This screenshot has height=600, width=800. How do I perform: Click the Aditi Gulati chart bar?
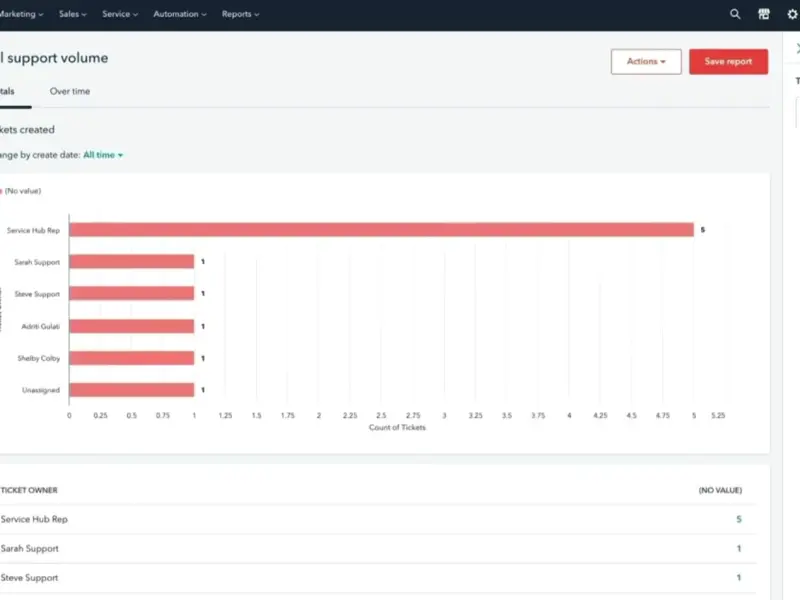point(131,326)
